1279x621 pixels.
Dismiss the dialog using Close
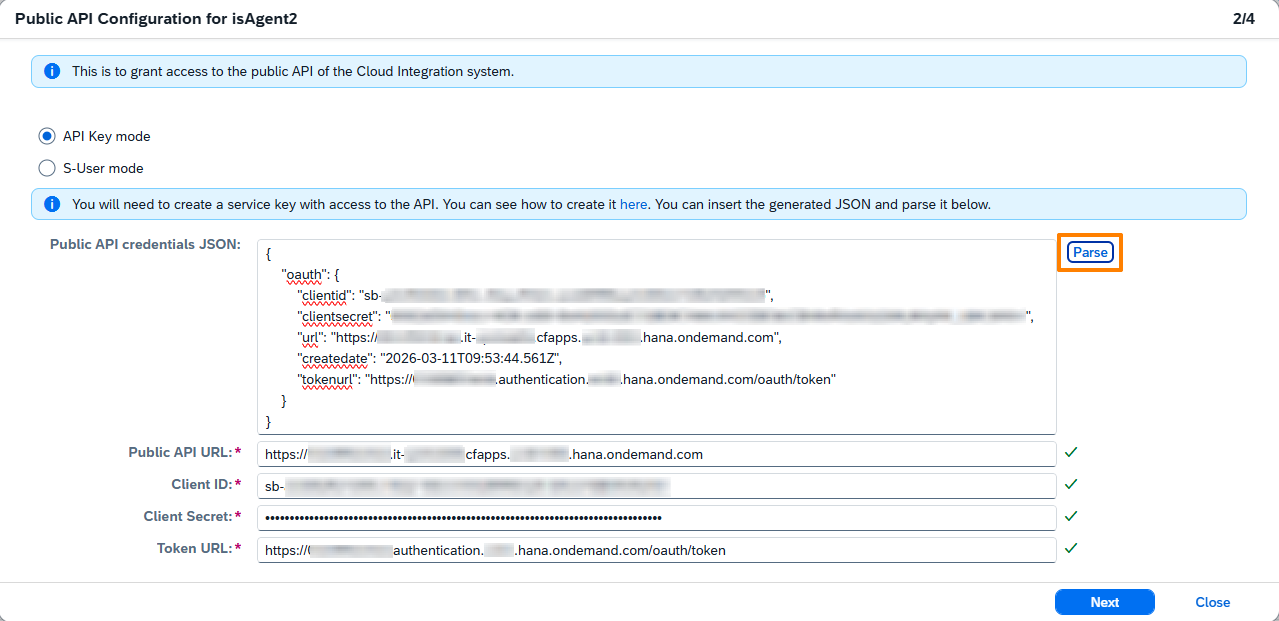pos(1212,602)
